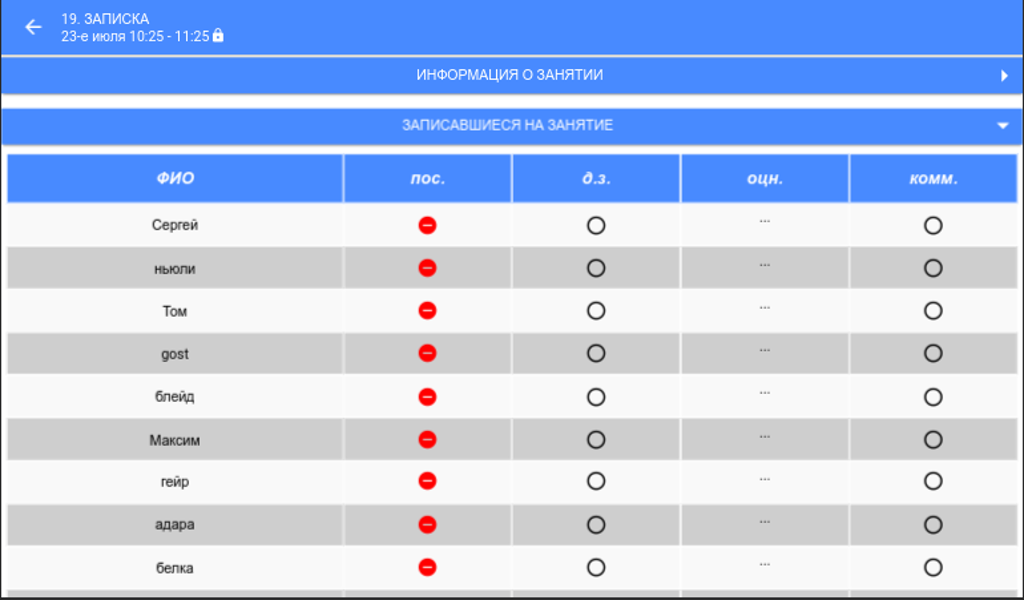Open grade selector for Максим

click(x=764, y=437)
